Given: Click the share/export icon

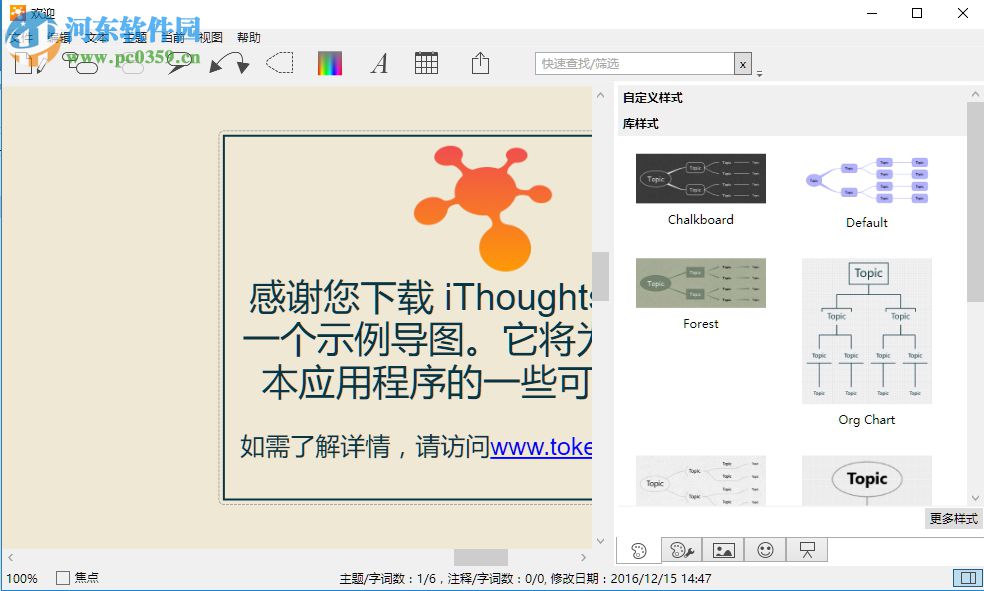Looking at the screenshot, I should click(480, 63).
